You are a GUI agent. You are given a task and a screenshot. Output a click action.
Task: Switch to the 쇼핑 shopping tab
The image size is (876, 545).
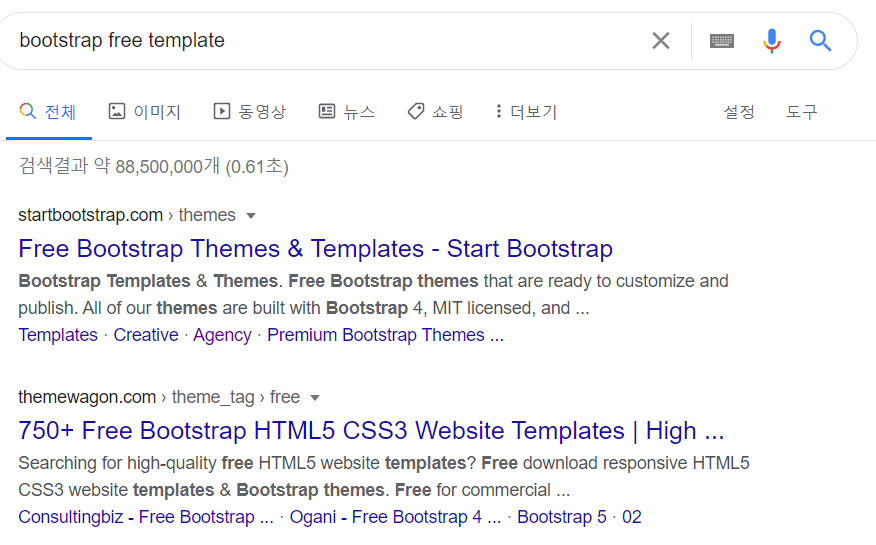(436, 112)
